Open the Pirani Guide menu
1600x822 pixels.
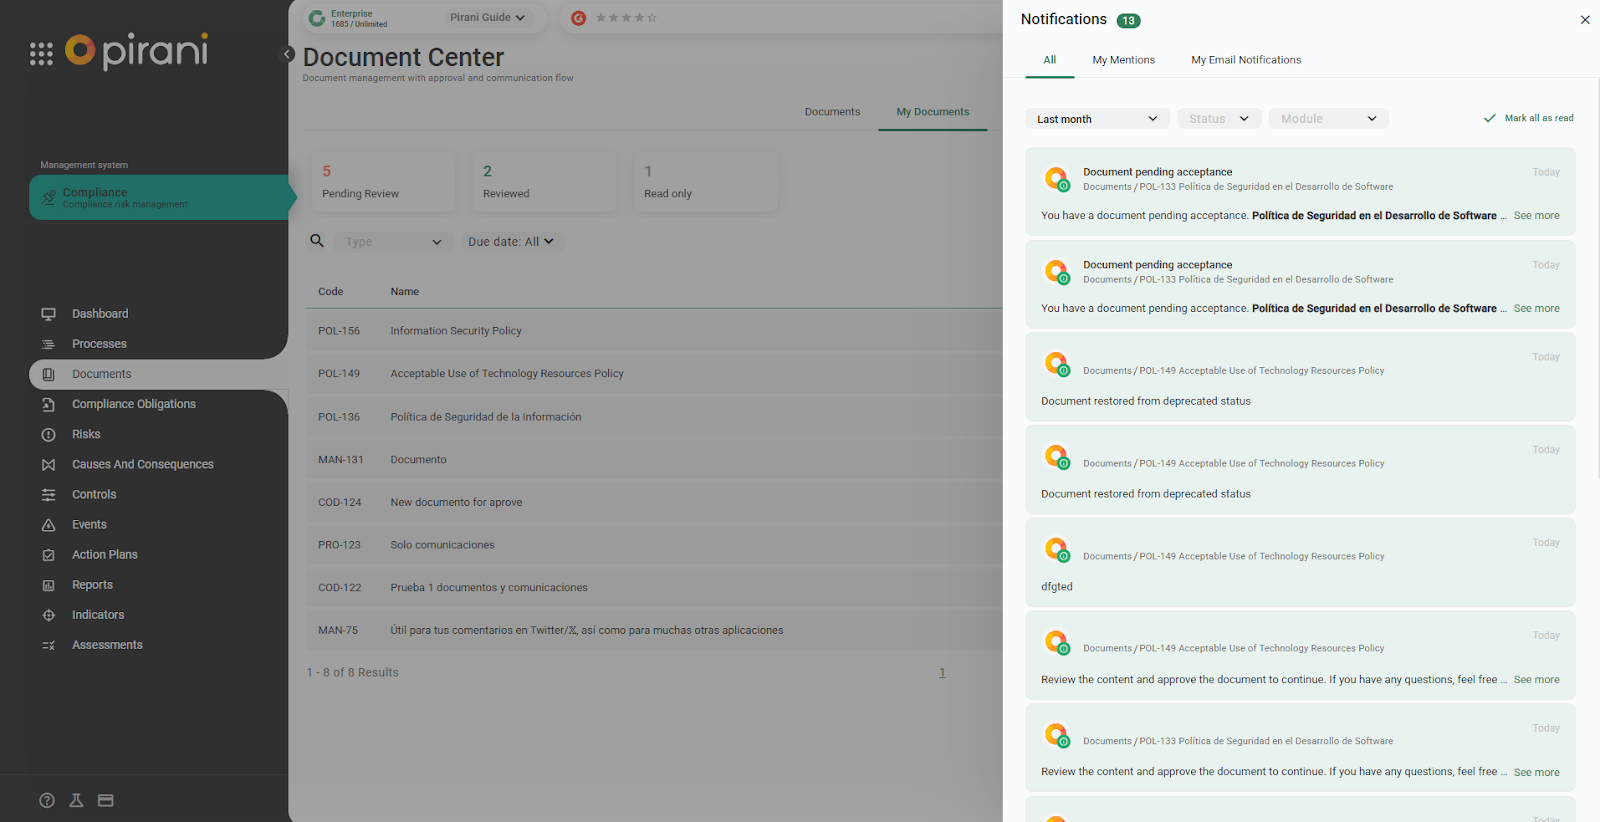[487, 18]
